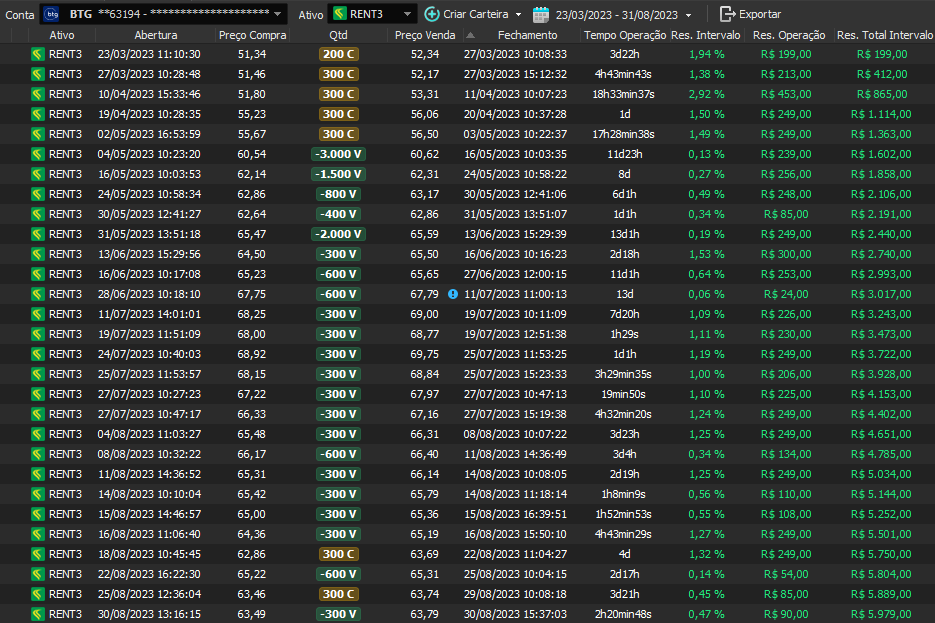This screenshot has height=623, width=935.
Task: Click the Criar Carteira plus icon
Action: coord(432,14)
